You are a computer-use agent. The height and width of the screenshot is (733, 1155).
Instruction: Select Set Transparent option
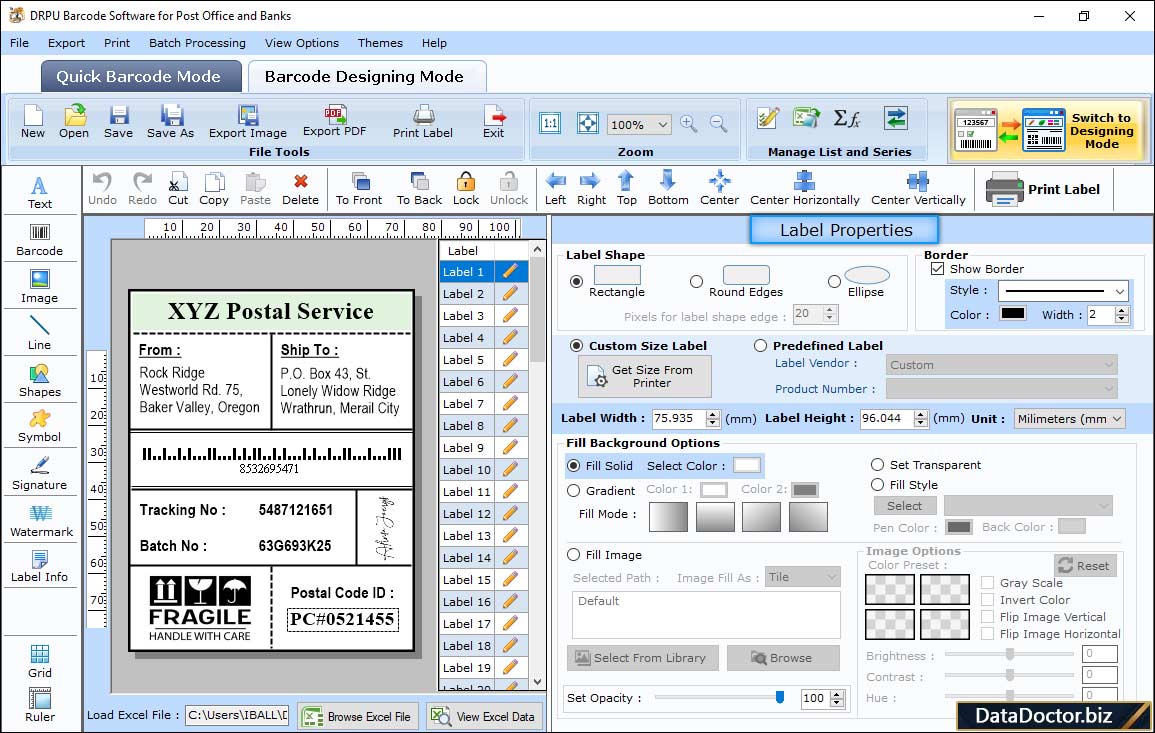point(877,465)
